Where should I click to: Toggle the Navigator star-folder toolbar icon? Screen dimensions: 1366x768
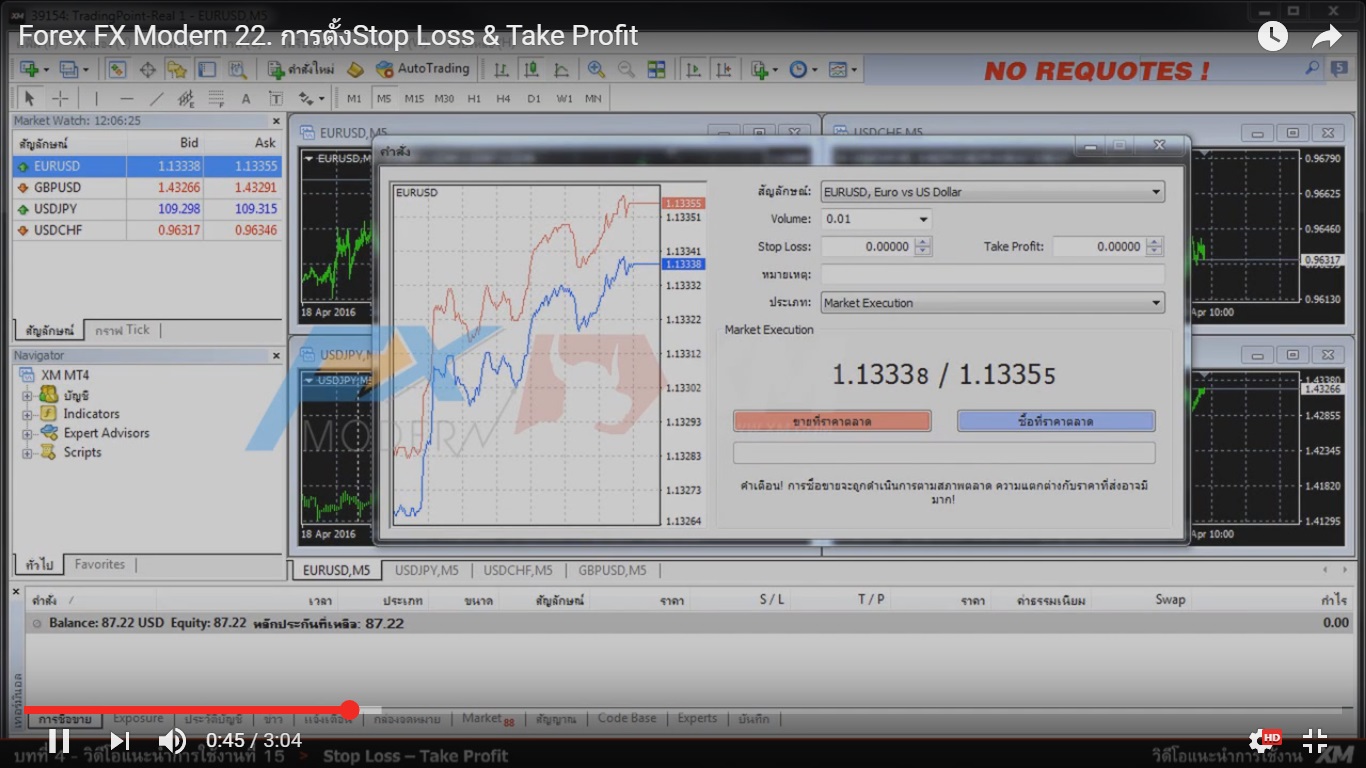(x=177, y=69)
